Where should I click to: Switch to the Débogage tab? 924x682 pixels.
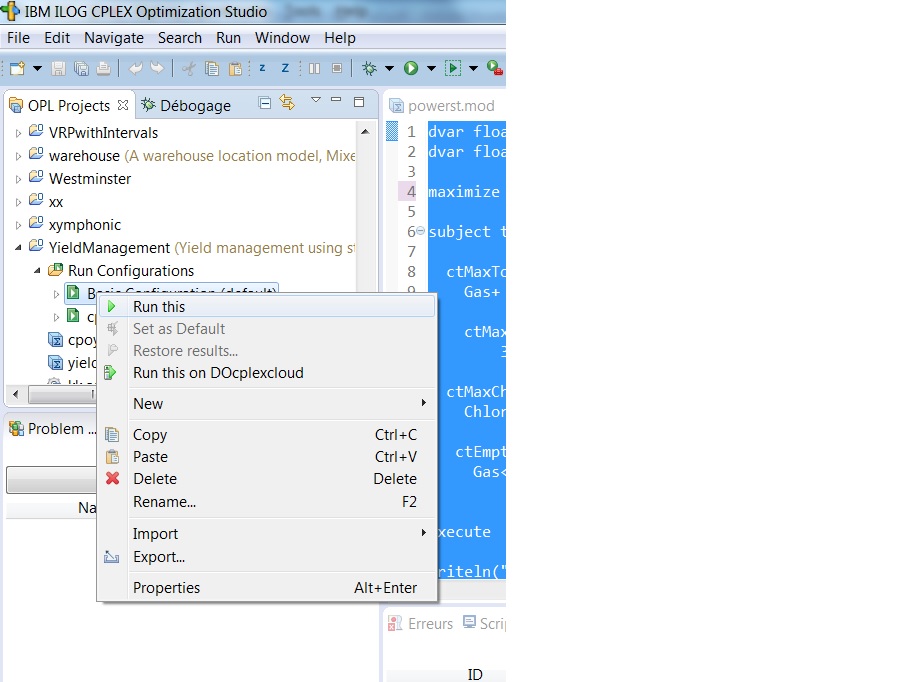click(186, 106)
